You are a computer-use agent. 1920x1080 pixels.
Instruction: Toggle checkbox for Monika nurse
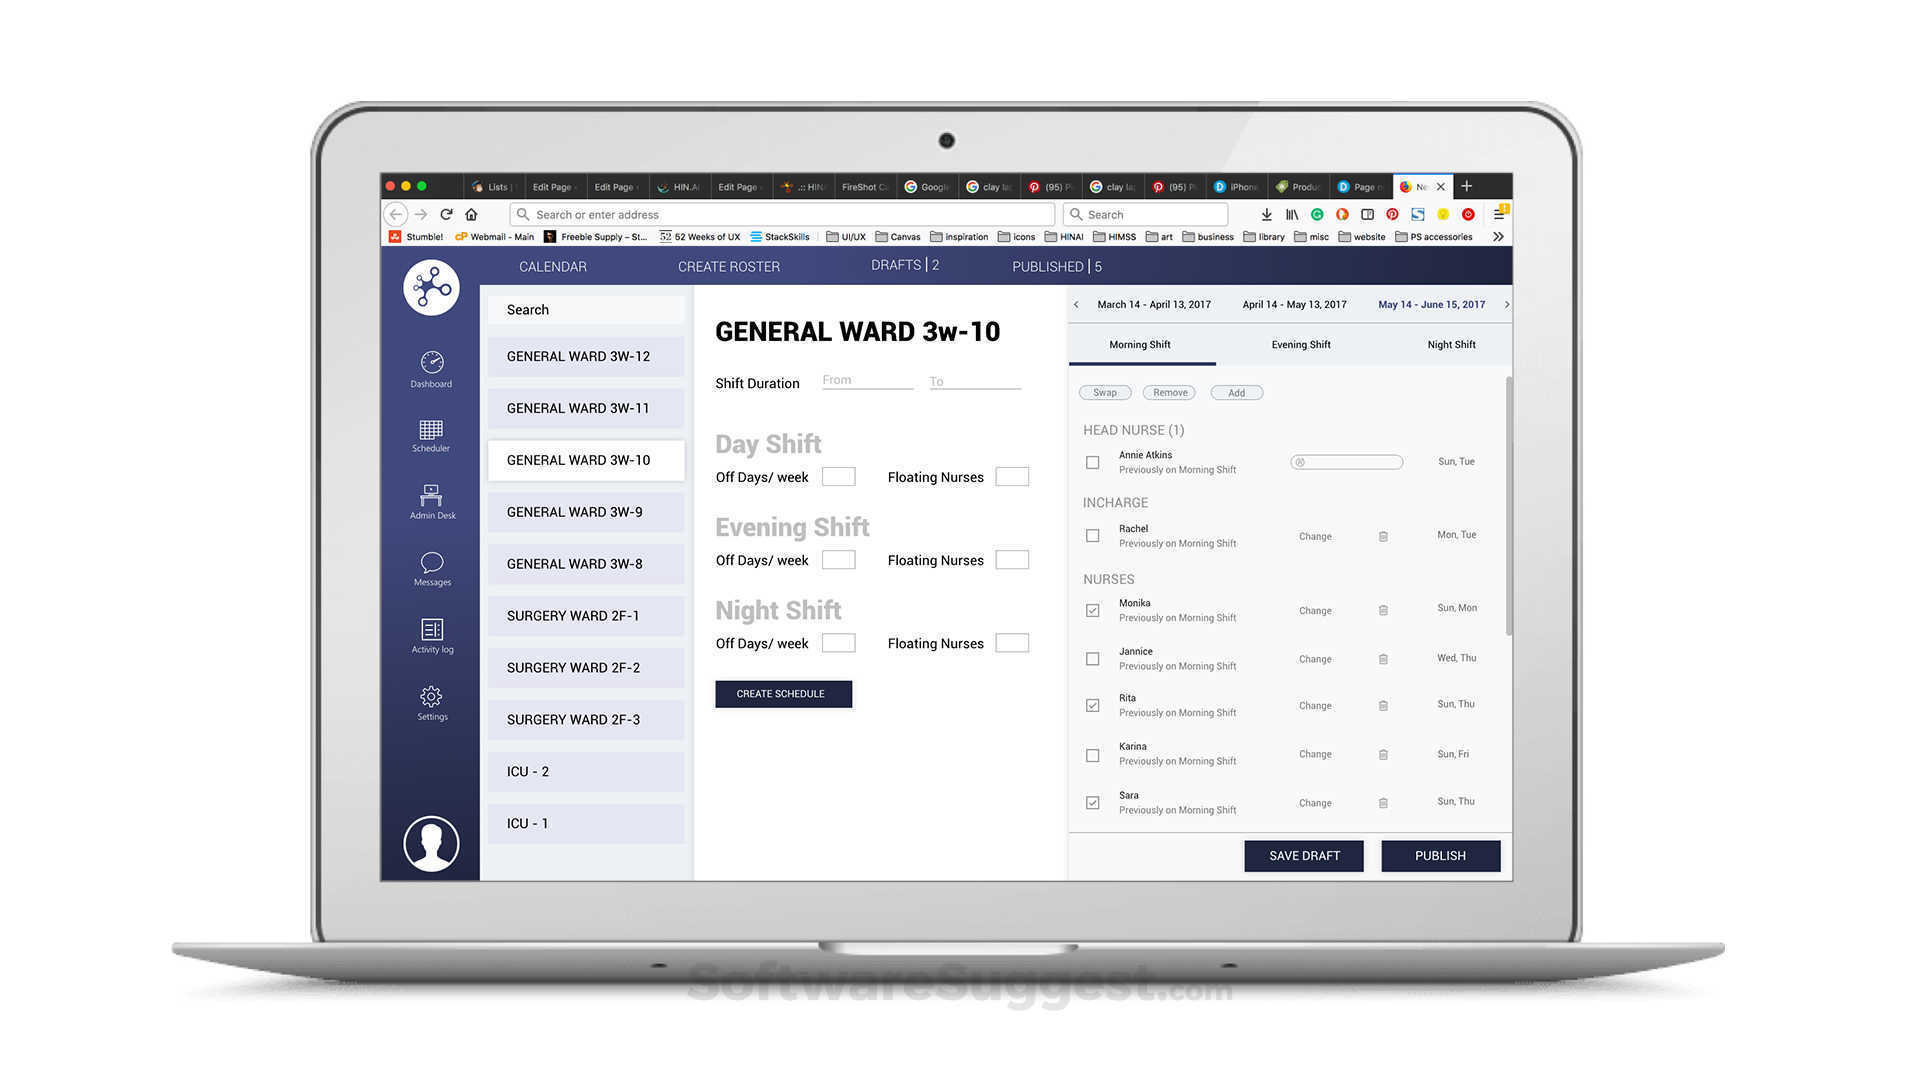[1093, 609]
